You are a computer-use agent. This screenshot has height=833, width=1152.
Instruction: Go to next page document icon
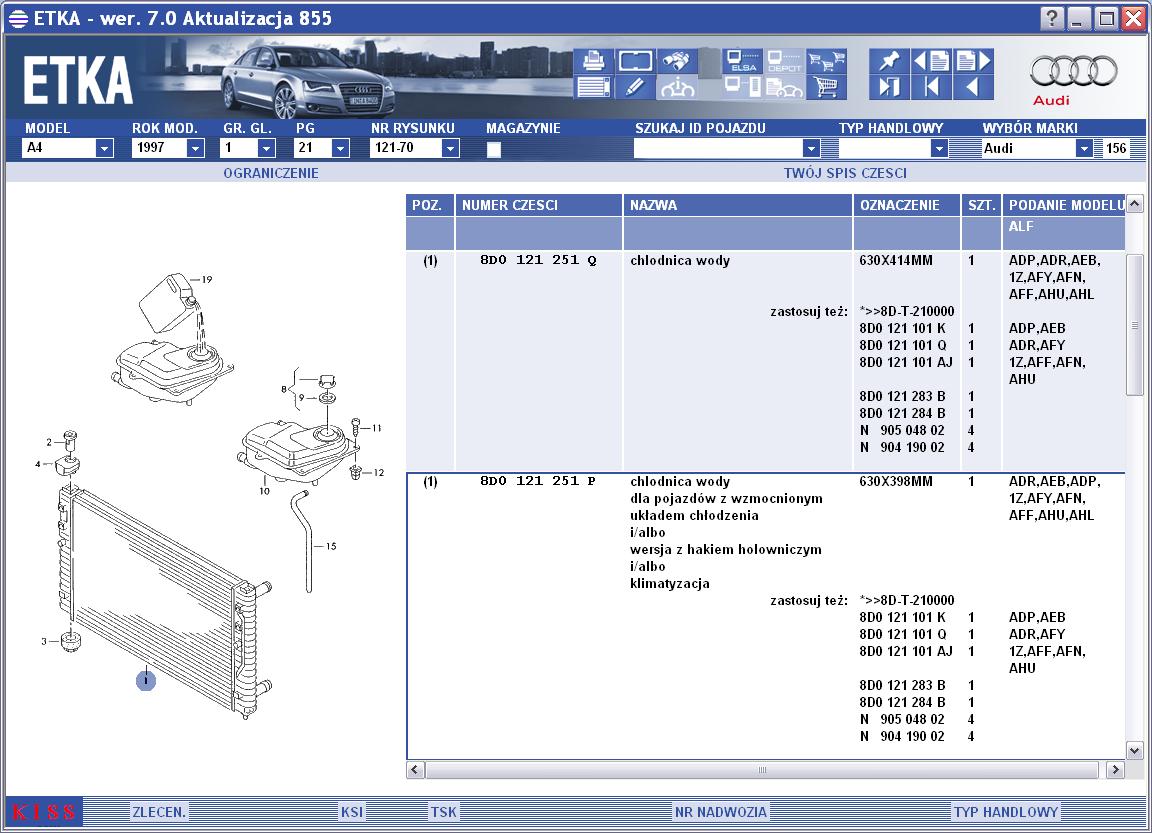[973, 61]
